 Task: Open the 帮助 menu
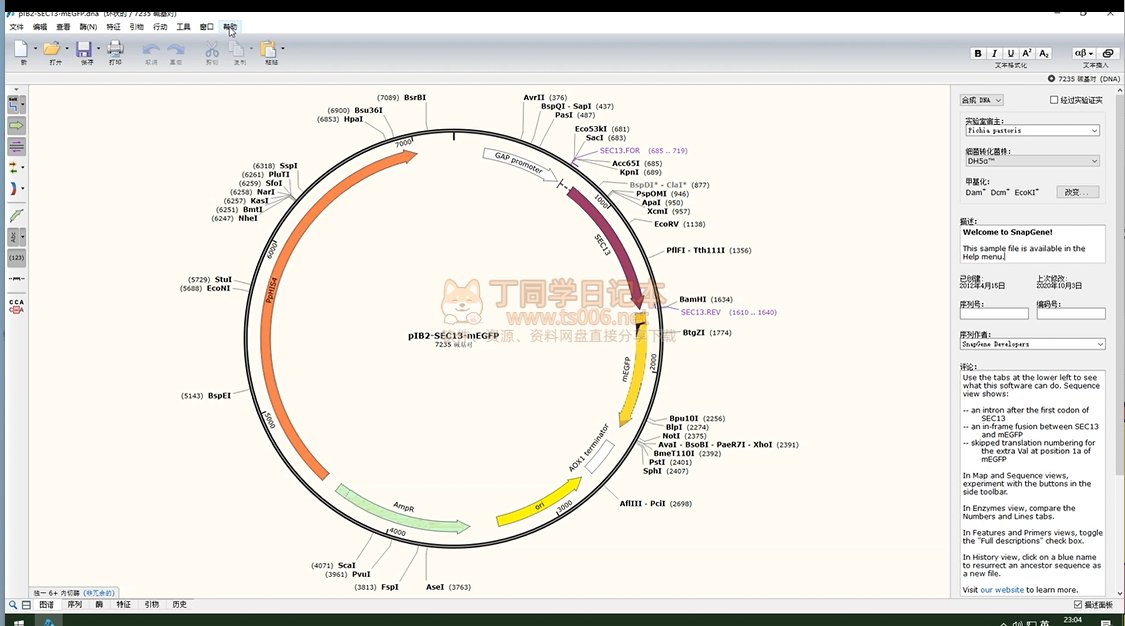(230, 27)
